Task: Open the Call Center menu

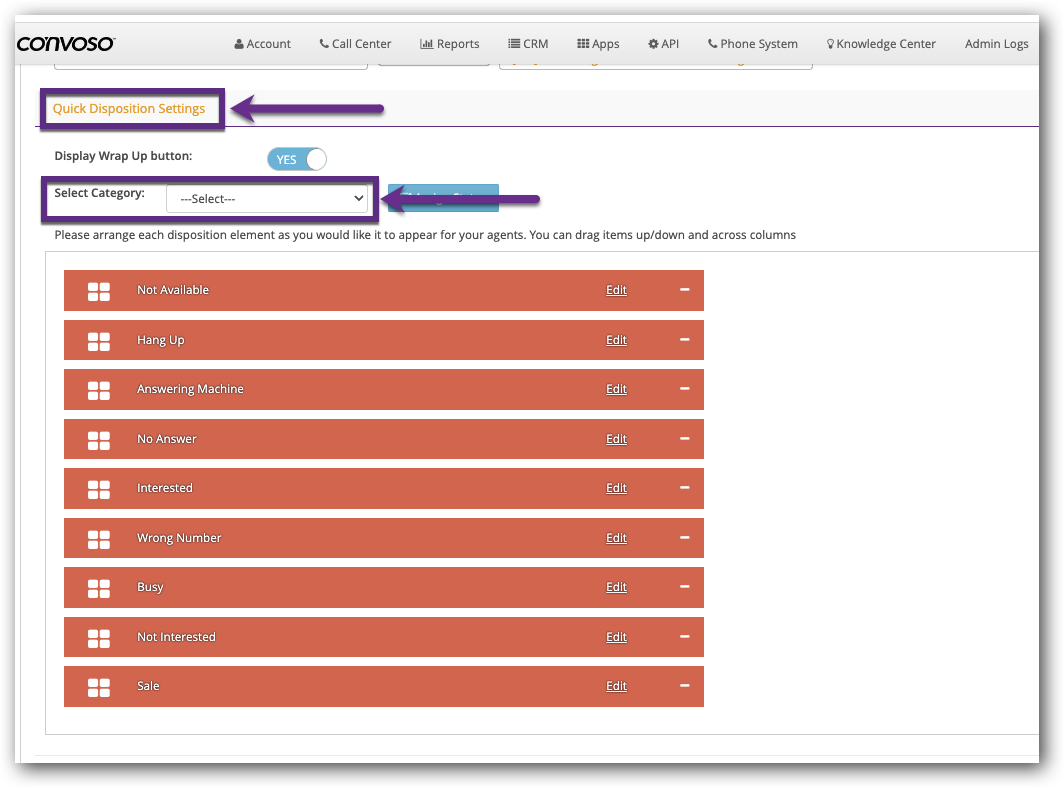Action: [x=356, y=44]
